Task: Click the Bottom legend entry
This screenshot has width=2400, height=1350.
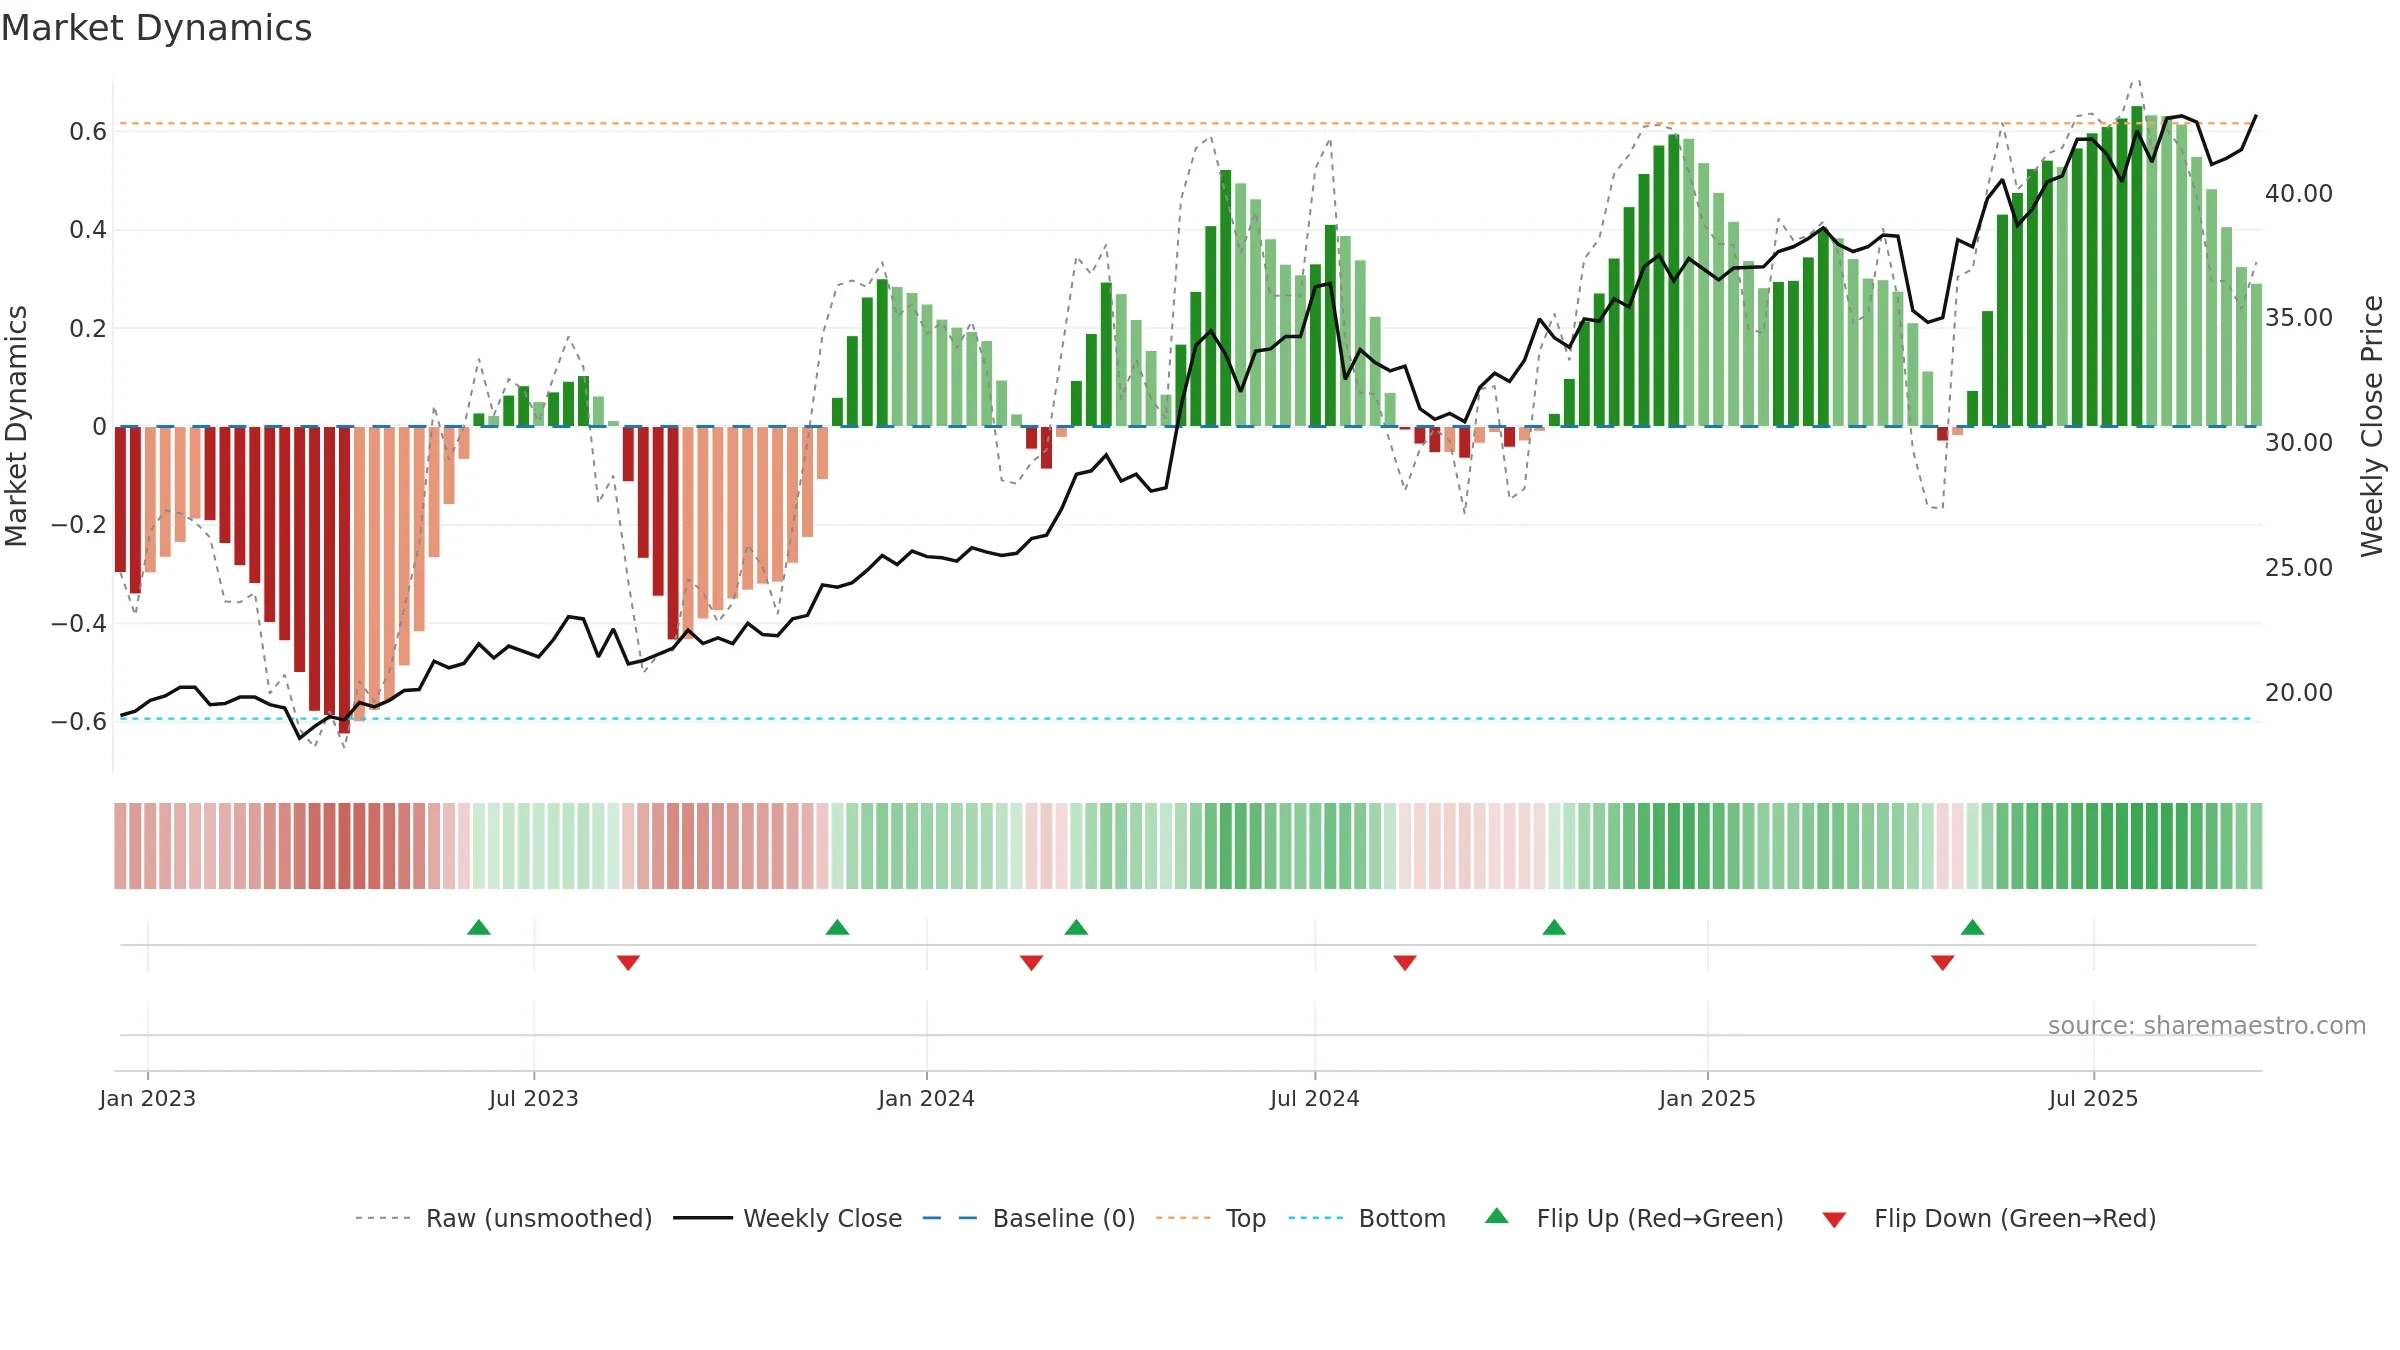Action: [1367, 1218]
